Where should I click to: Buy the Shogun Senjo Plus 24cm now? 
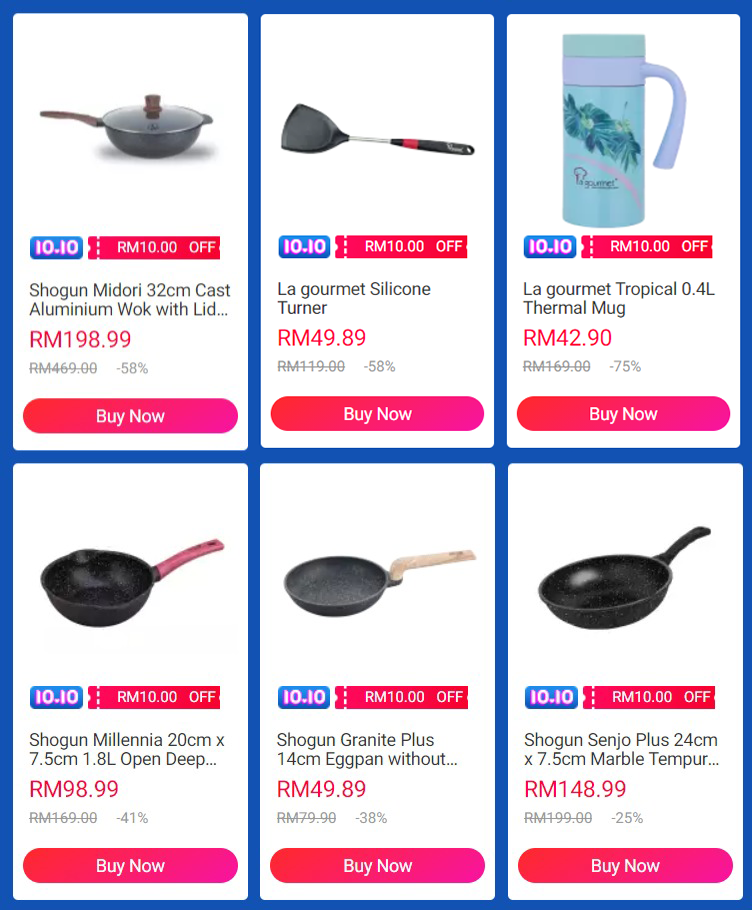tap(625, 865)
